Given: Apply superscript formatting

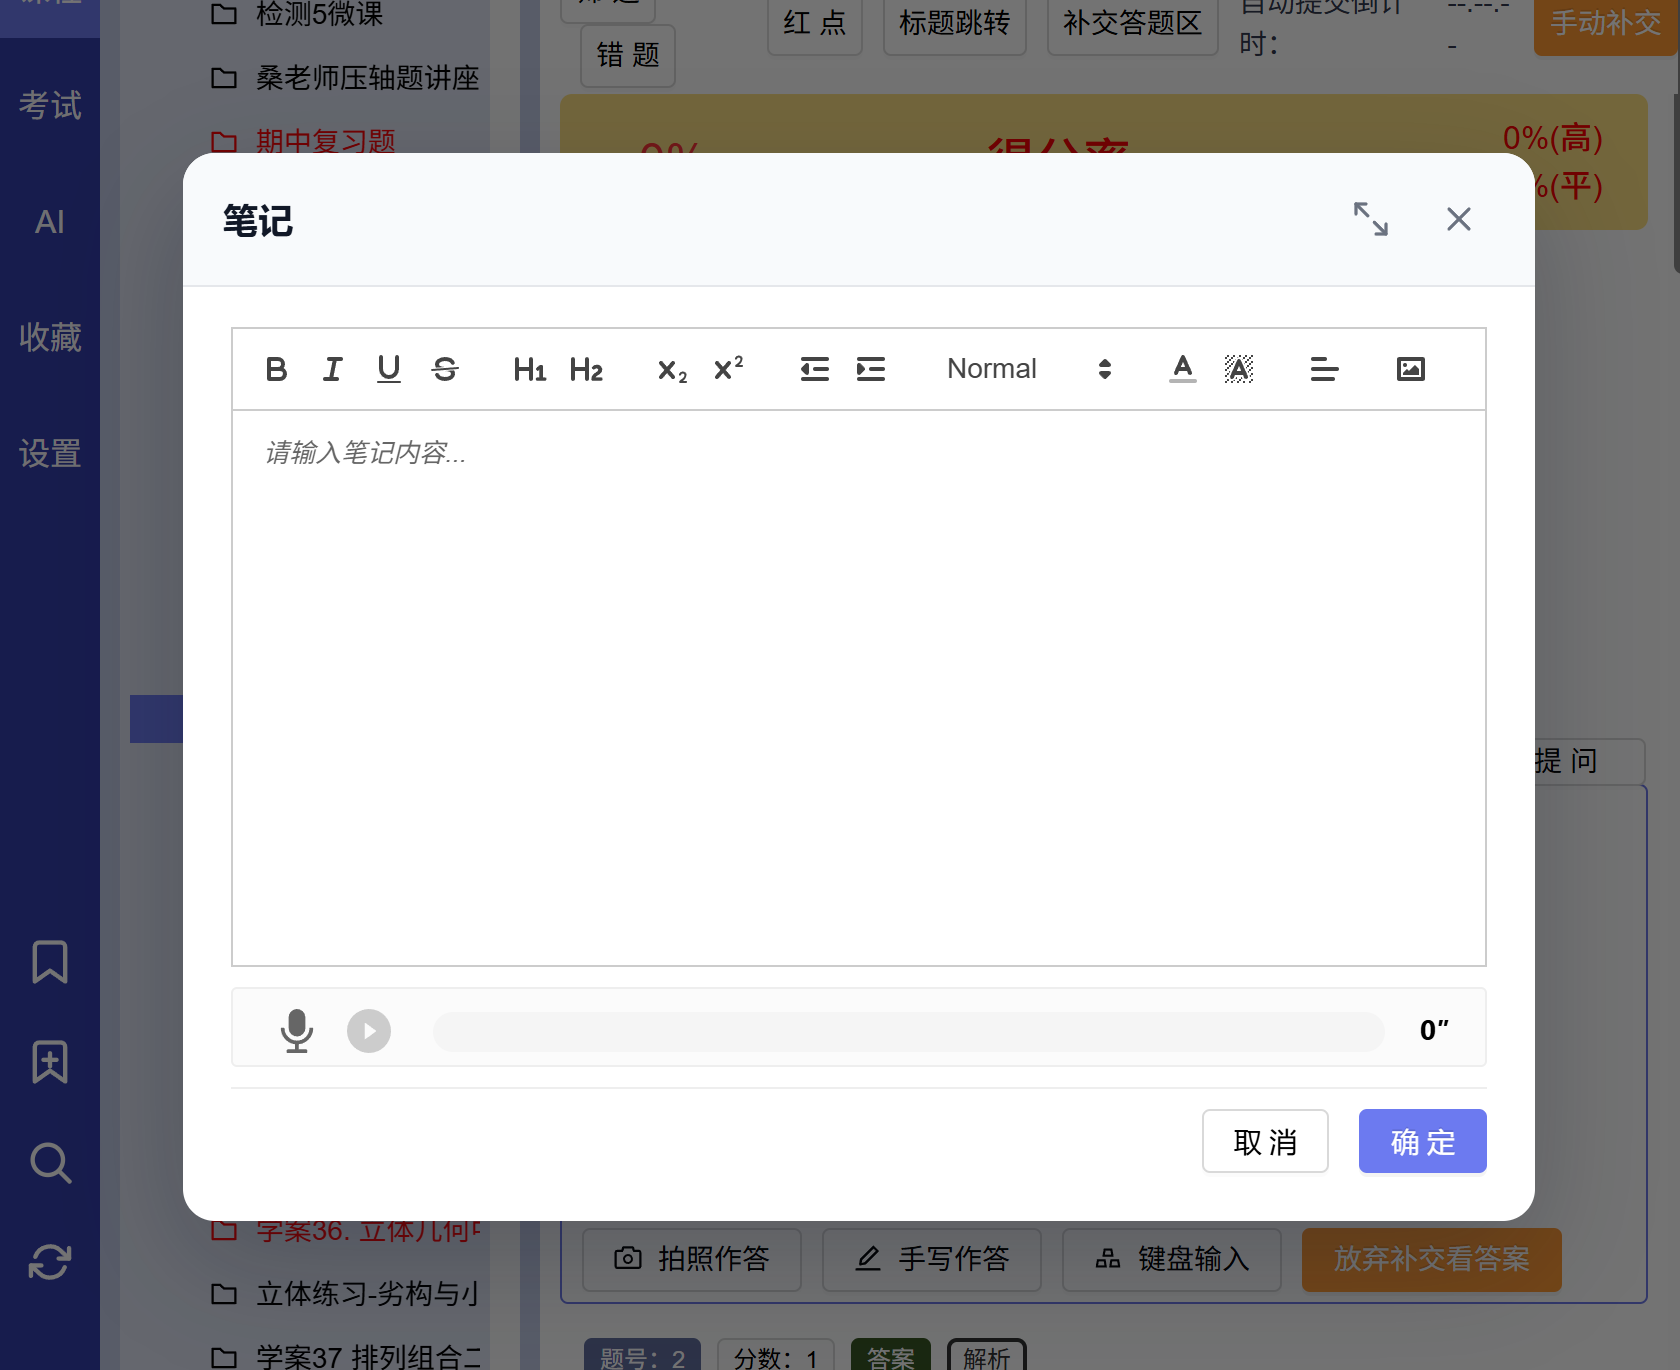Looking at the screenshot, I should [728, 369].
